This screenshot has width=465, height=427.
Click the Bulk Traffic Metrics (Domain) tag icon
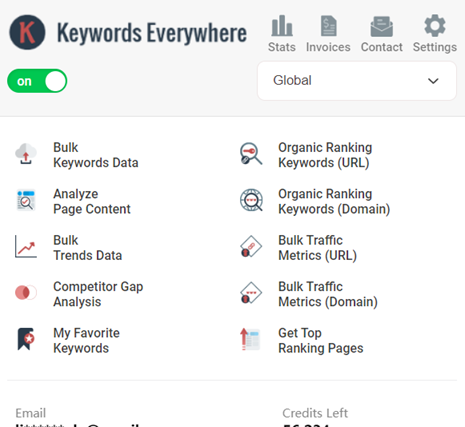coord(251,293)
